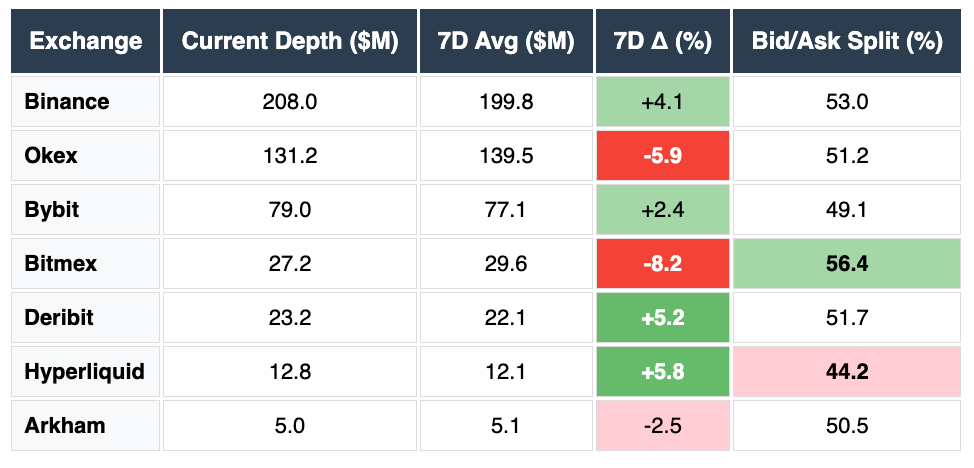The image size is (974, 468).
Task: Select the Hyperliquid exchange name
Action: click(x=84, y=372)
